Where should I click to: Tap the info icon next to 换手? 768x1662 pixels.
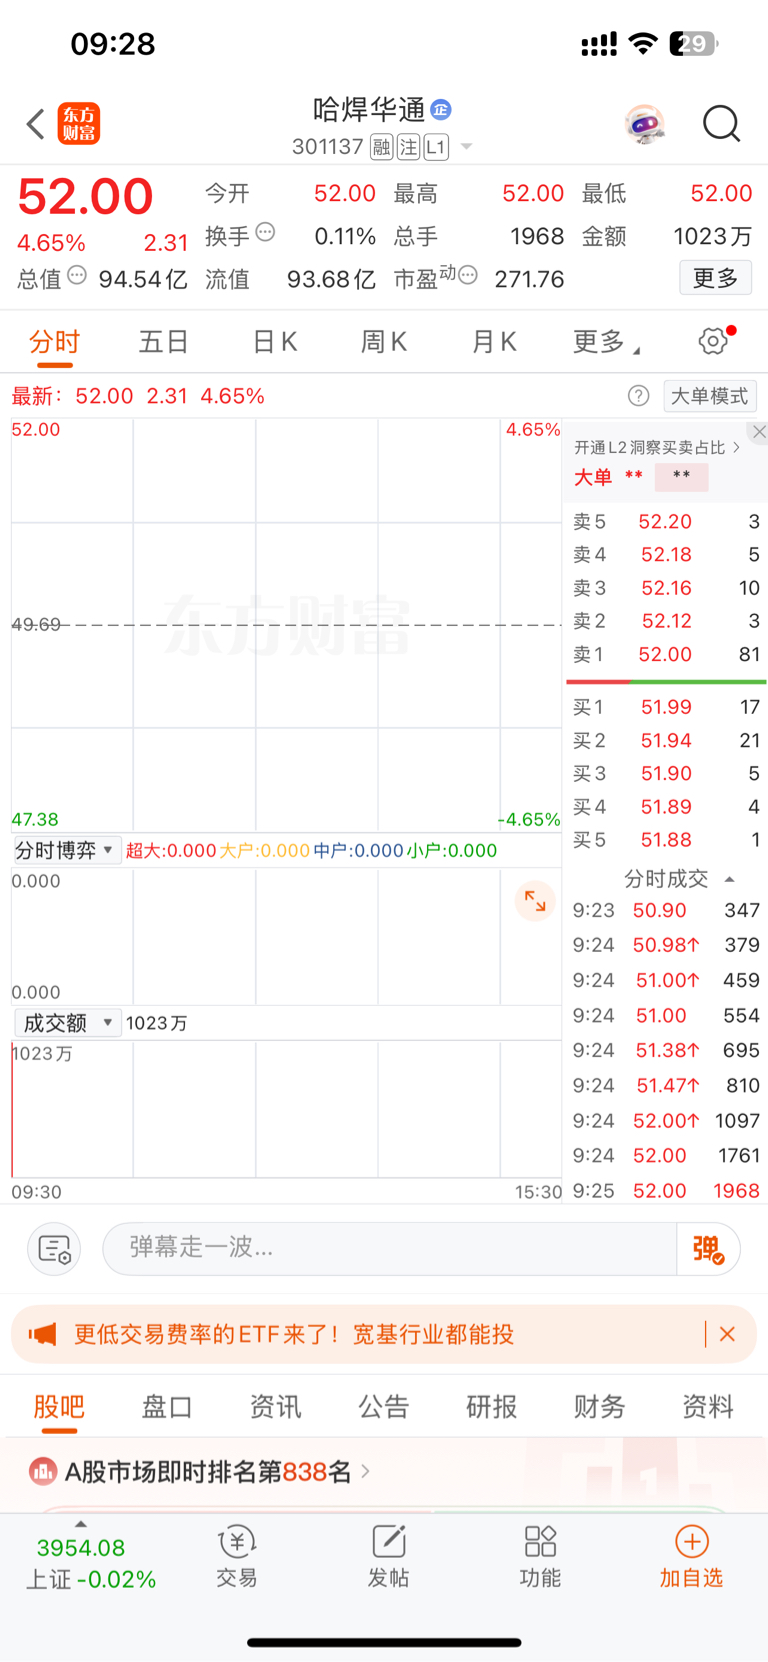tap(265, 232)
